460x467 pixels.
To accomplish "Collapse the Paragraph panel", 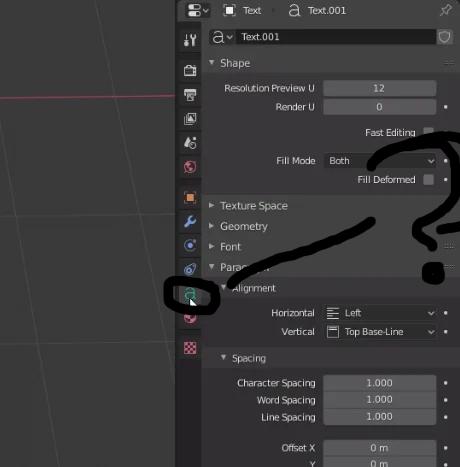I will coord(211,267).
